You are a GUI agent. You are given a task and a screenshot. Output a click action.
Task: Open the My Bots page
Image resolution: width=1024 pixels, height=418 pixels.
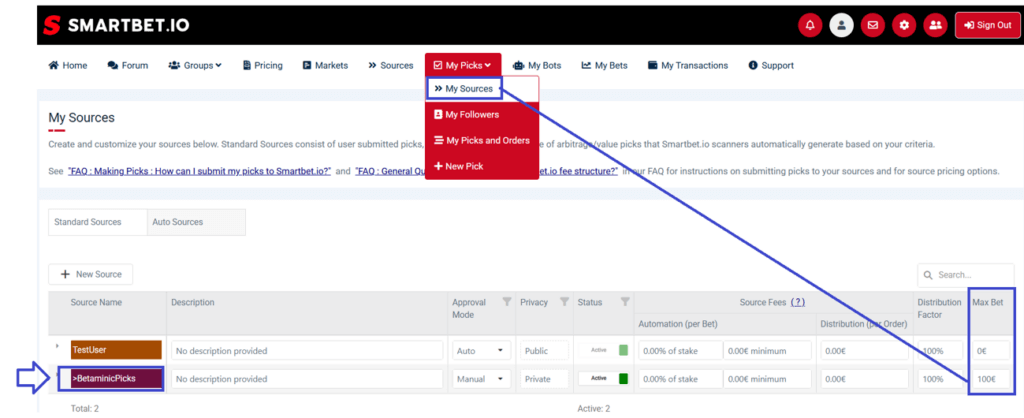(537, 65)
